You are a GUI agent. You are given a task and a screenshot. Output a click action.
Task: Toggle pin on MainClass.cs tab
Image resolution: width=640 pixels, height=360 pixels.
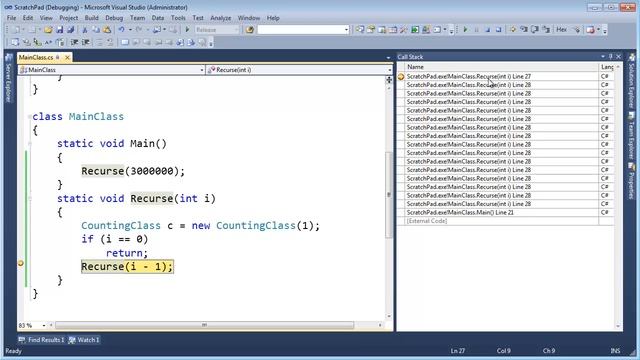[x=58, y=58]
